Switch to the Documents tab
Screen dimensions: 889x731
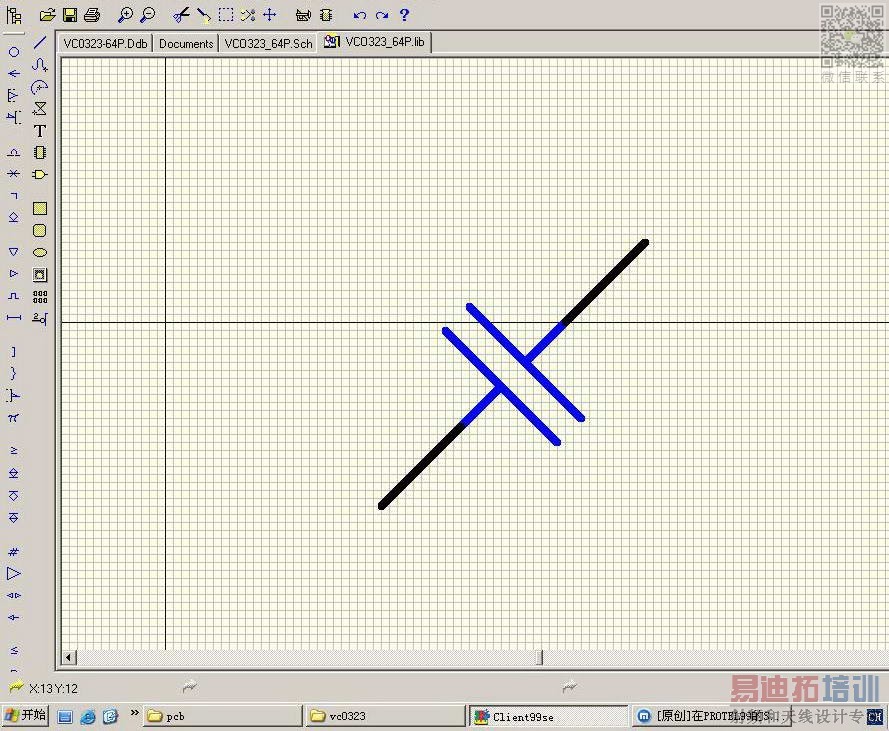point(186,44)
